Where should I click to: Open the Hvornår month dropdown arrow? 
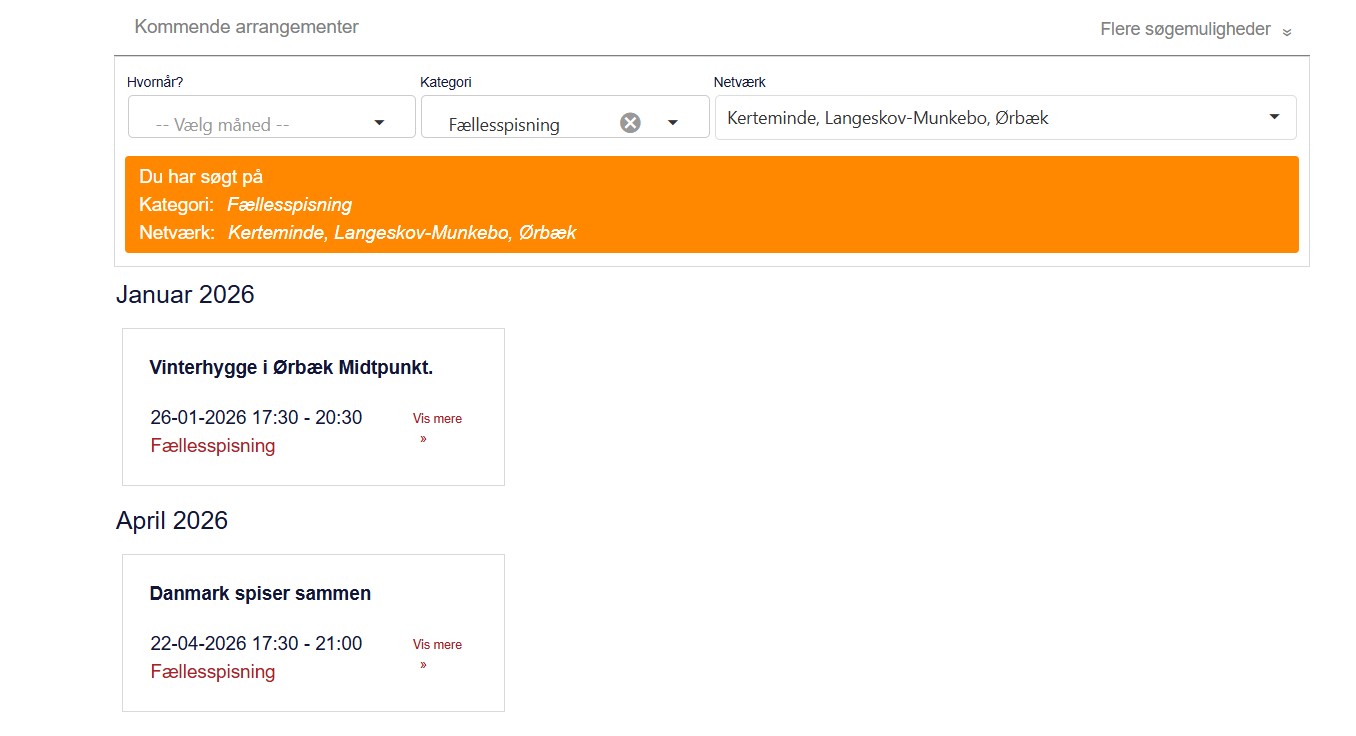point(379,122)
